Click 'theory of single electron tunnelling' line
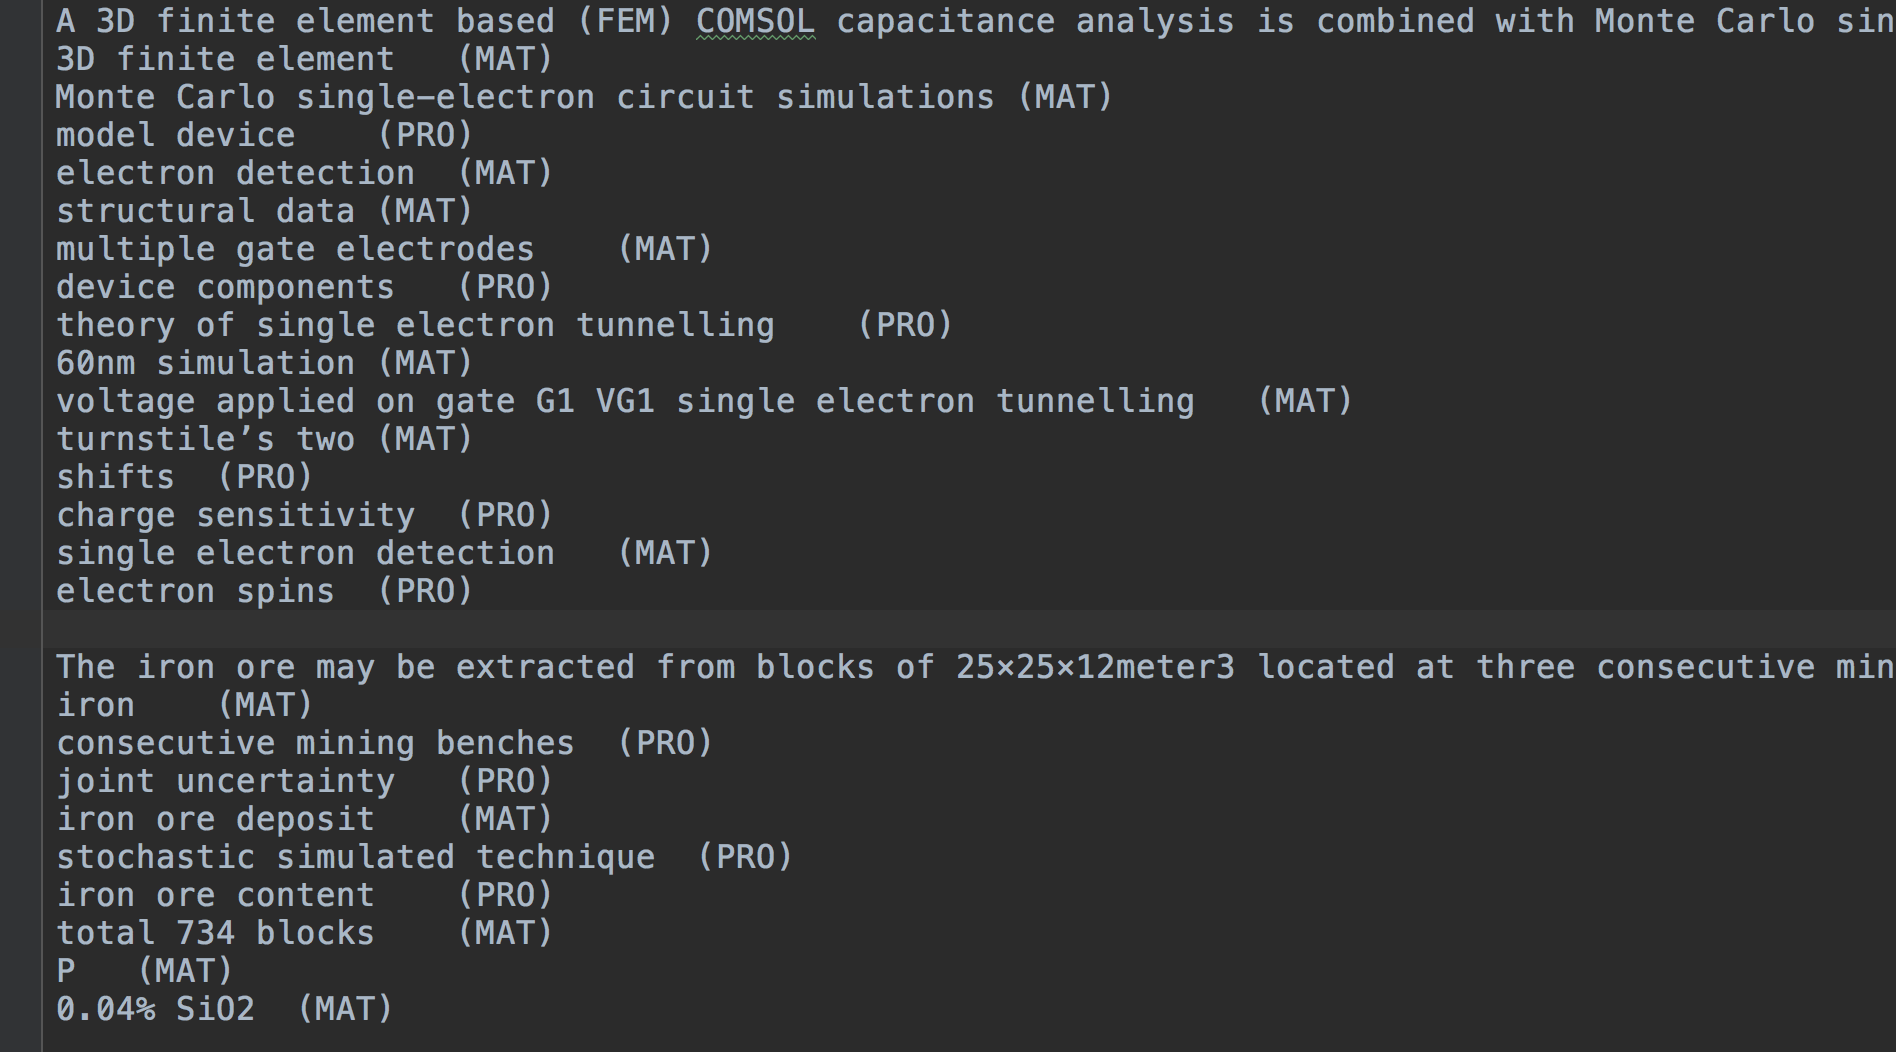Viewport: 1896px width, 1052px height. pos(504,325)
